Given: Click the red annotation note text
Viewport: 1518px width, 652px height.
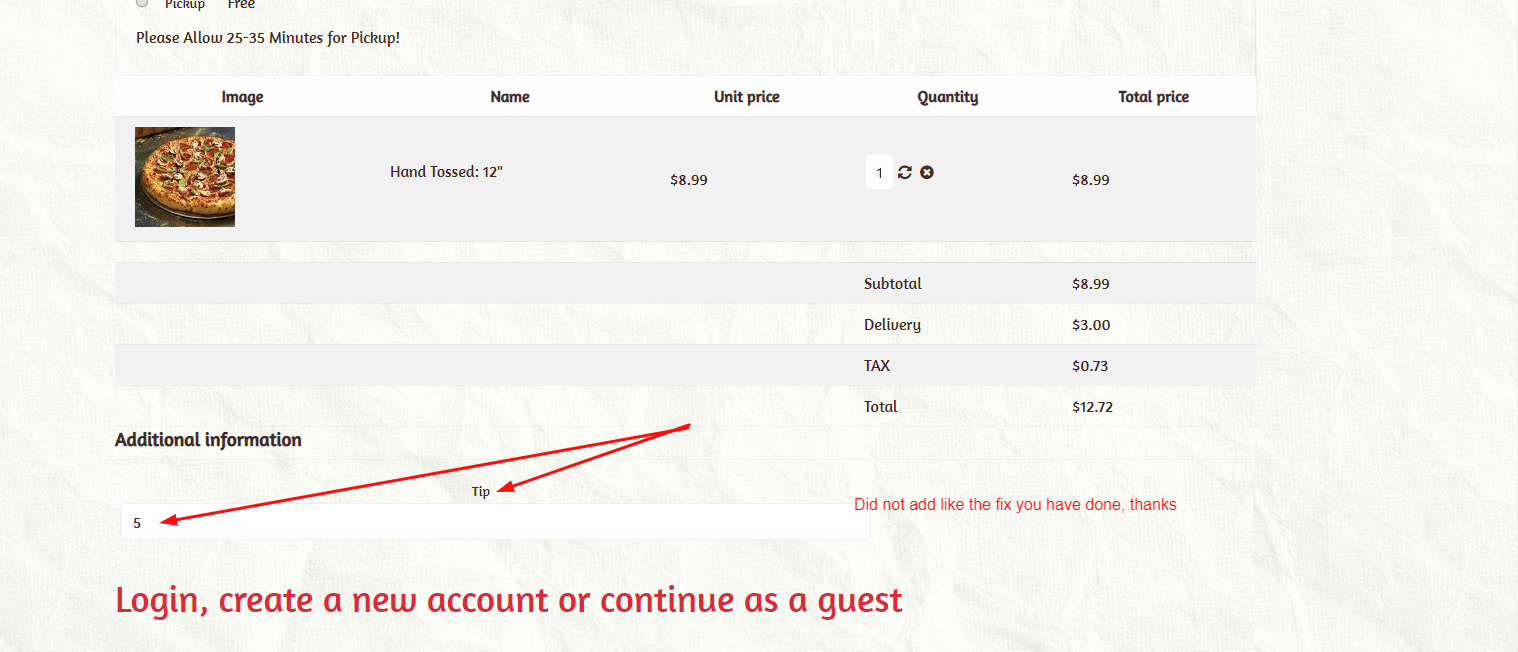Looking at the screenshot, I should click(x=1015, y=505).
